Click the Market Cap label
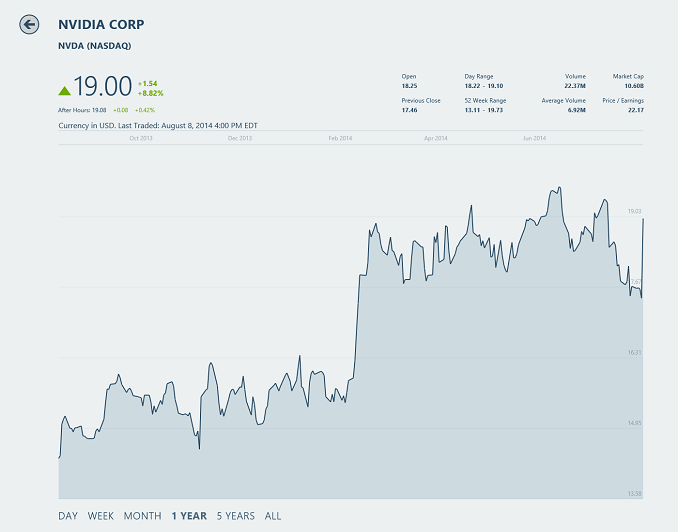678x532 pixels. 628,77
